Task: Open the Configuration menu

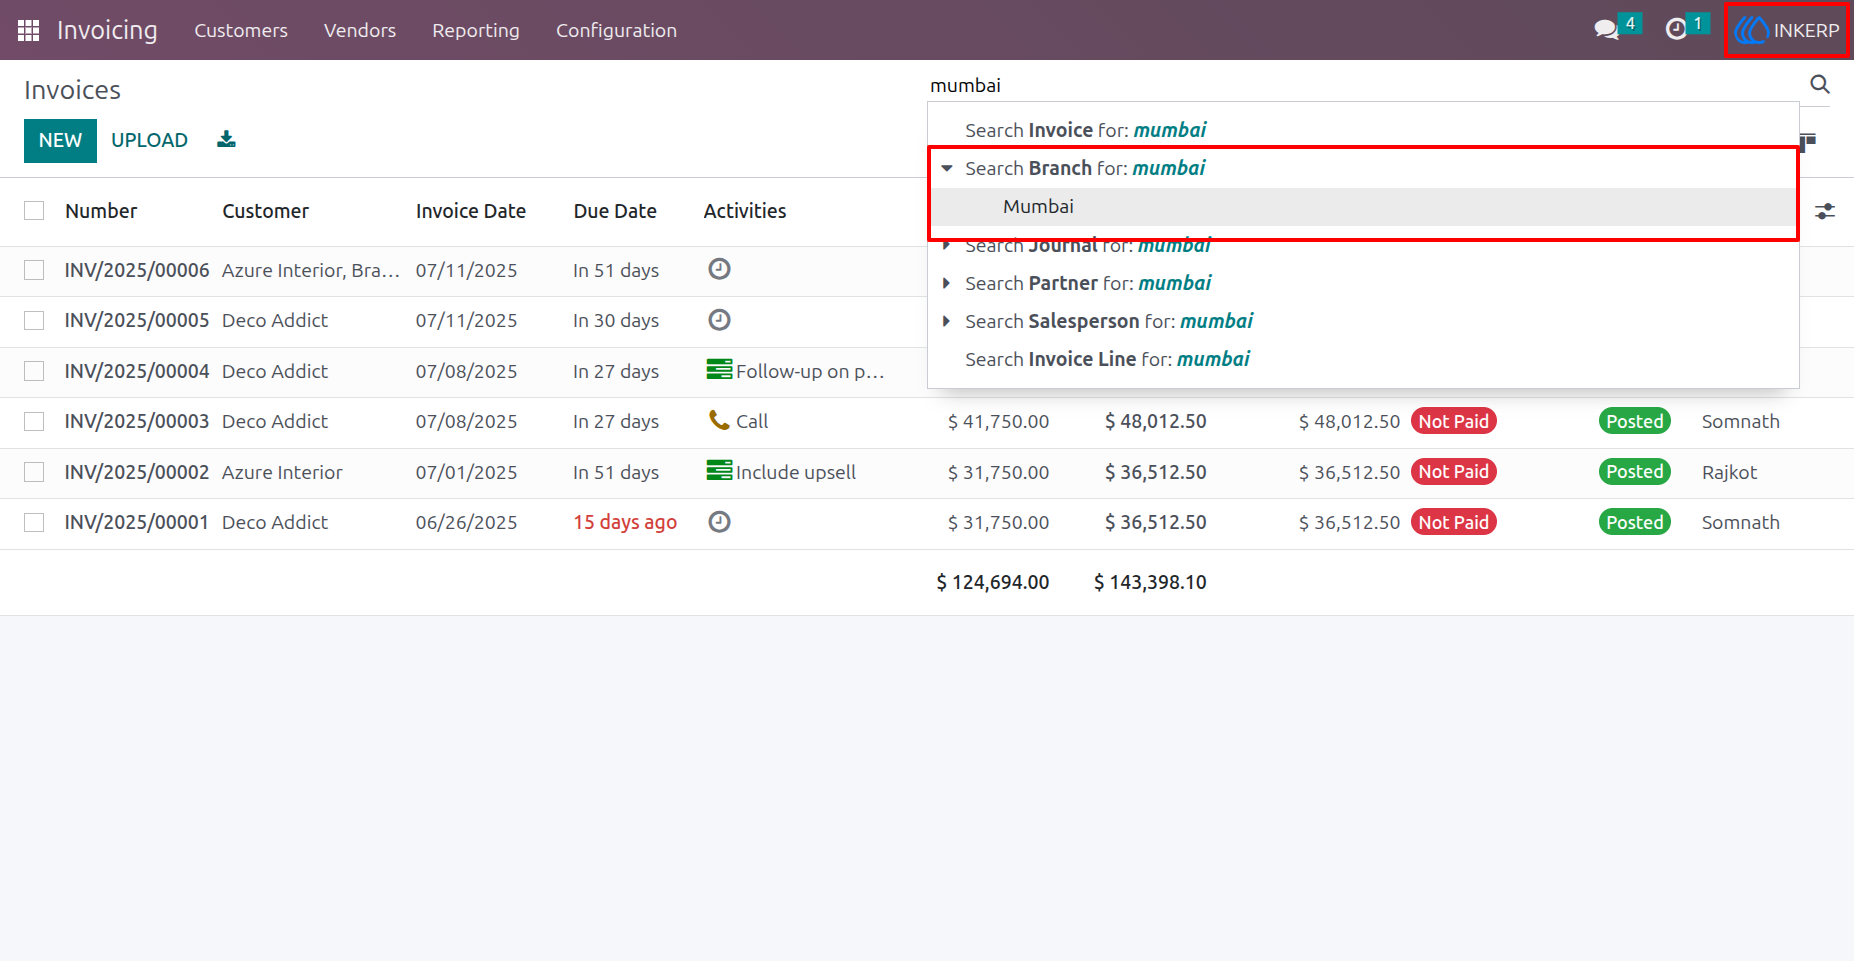Action: pos(616,30)
